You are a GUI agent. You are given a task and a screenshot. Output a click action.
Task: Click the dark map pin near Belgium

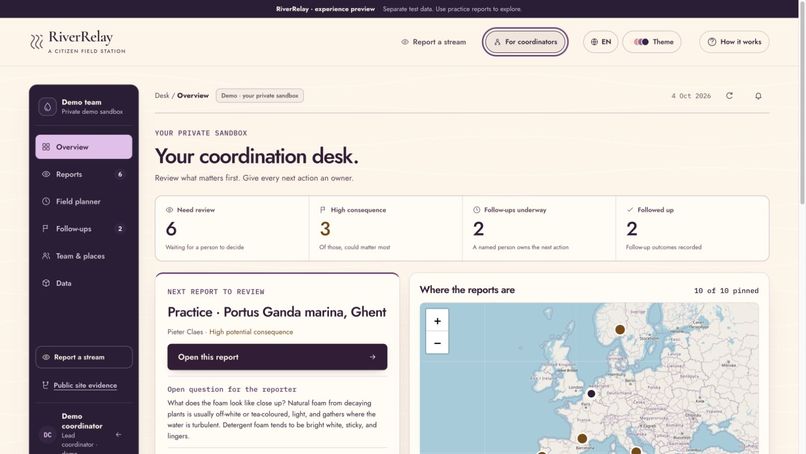[591, 394]
